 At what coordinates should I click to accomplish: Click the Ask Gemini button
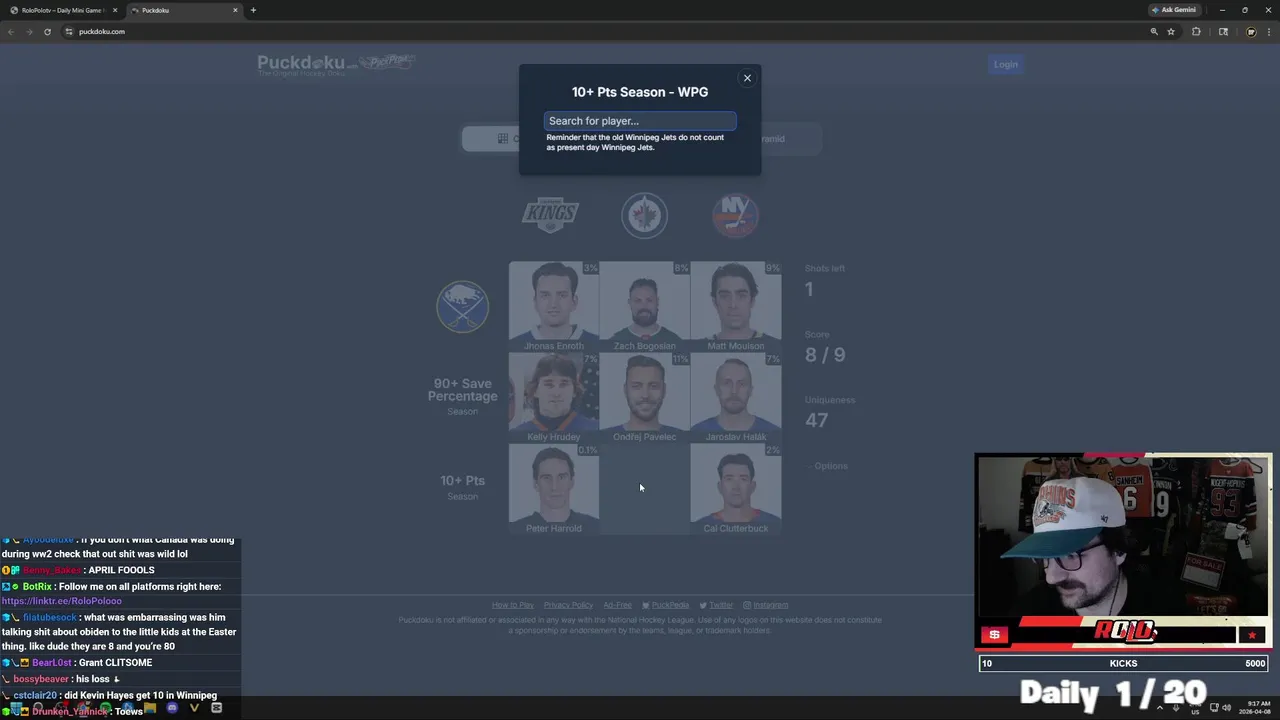click(1174, 10)
